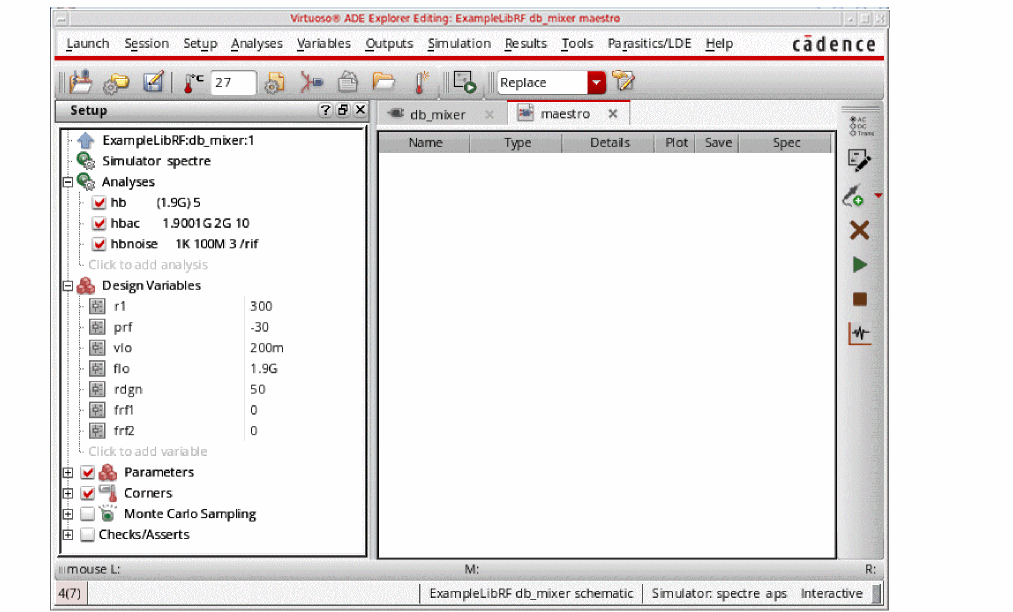
Task: Uncheck the hb analysis checkbox
Action: coord(99,203)
